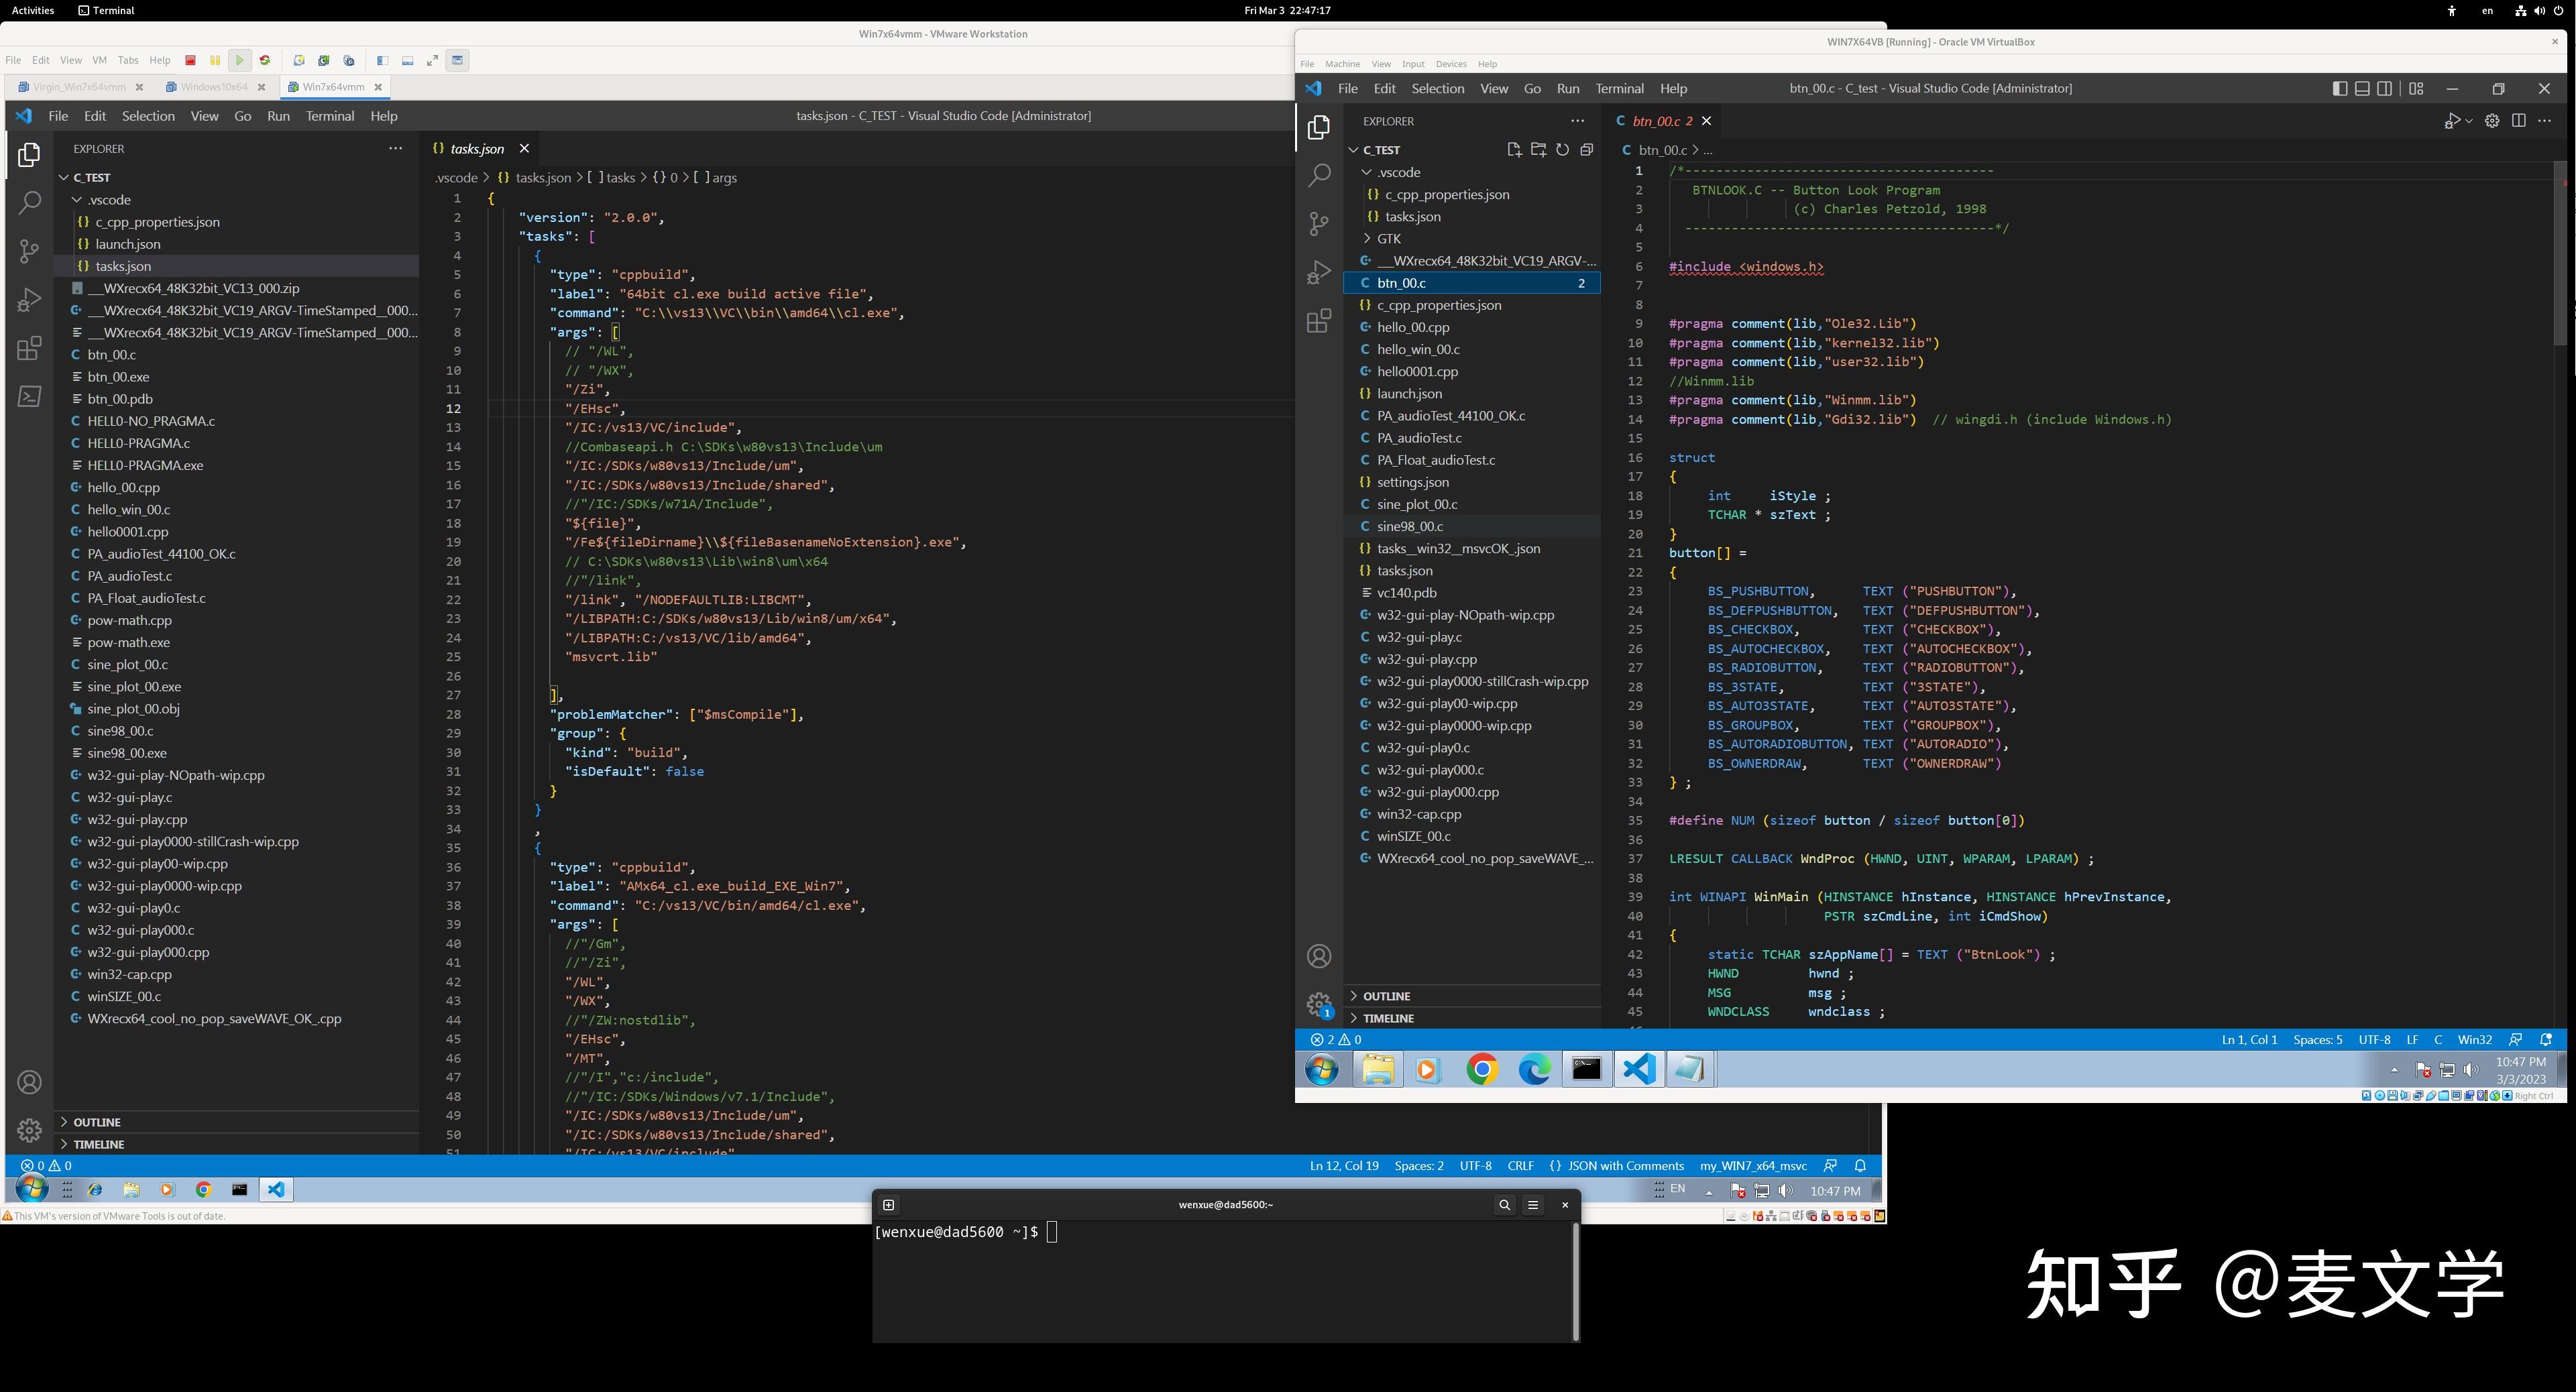Click Search icon in right VS Code activity bar

point(1319,176)
